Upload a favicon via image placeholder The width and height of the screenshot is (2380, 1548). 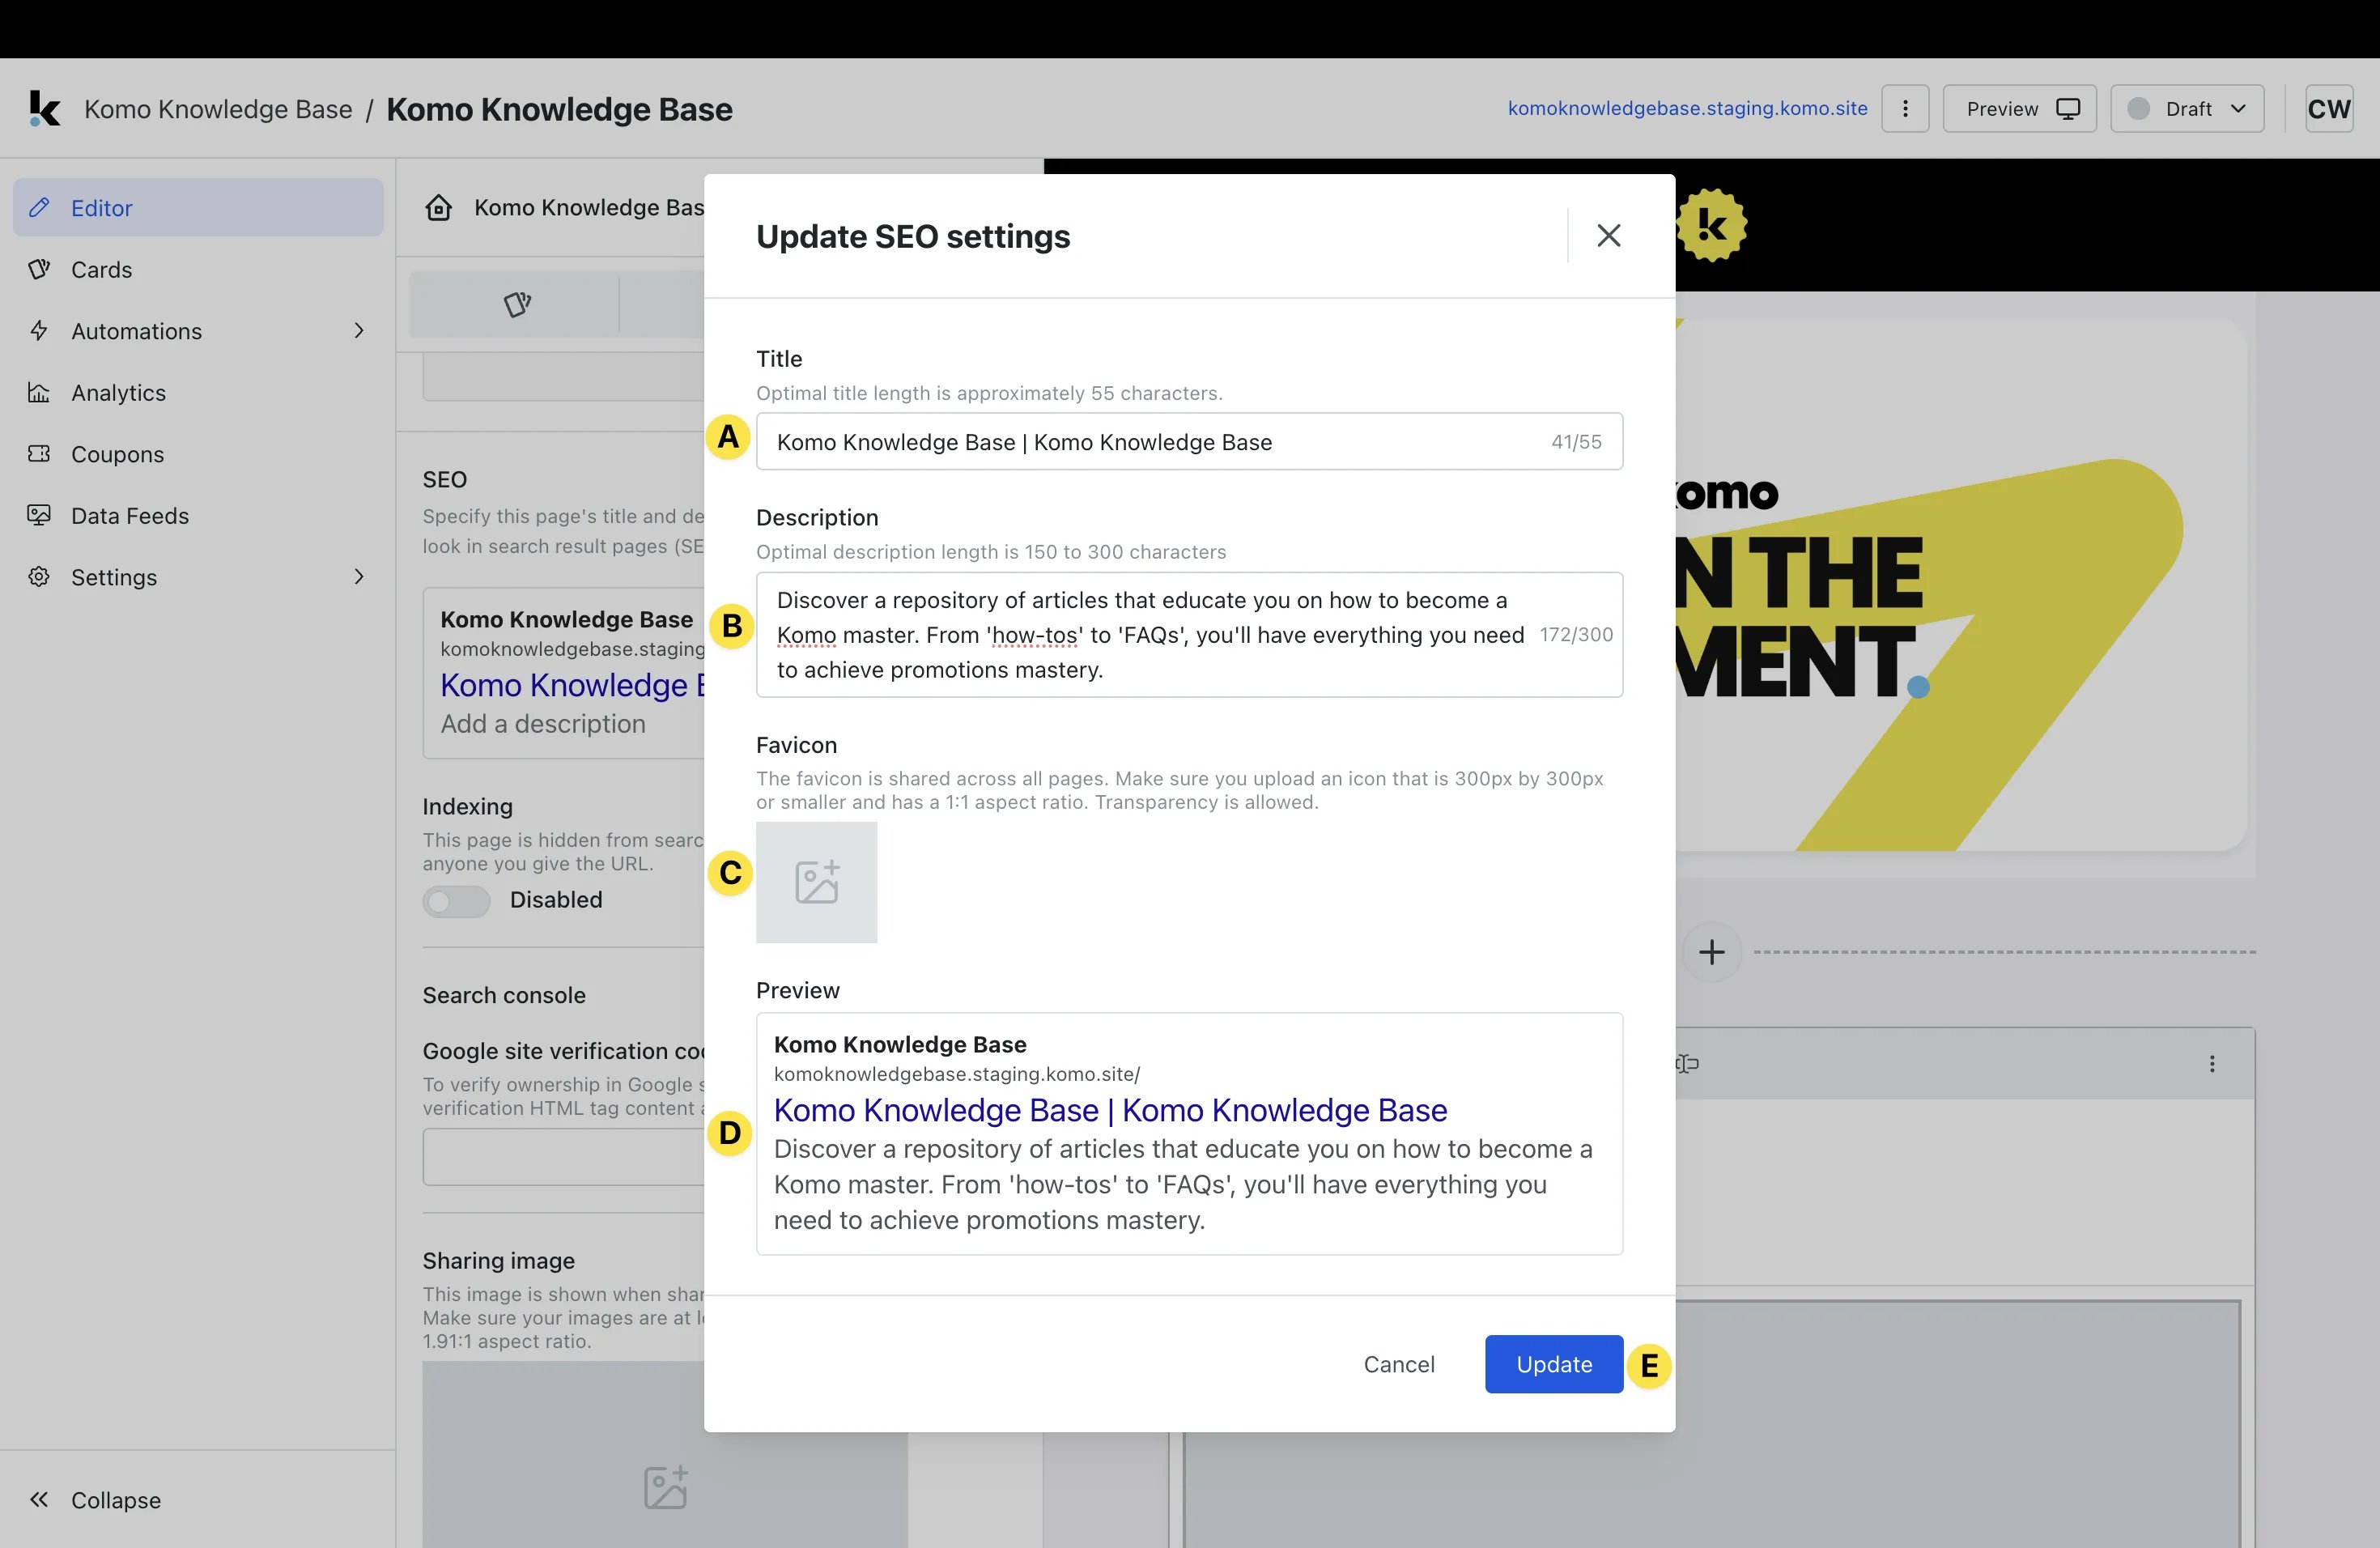pyautogui.click(x=816, y=882)
